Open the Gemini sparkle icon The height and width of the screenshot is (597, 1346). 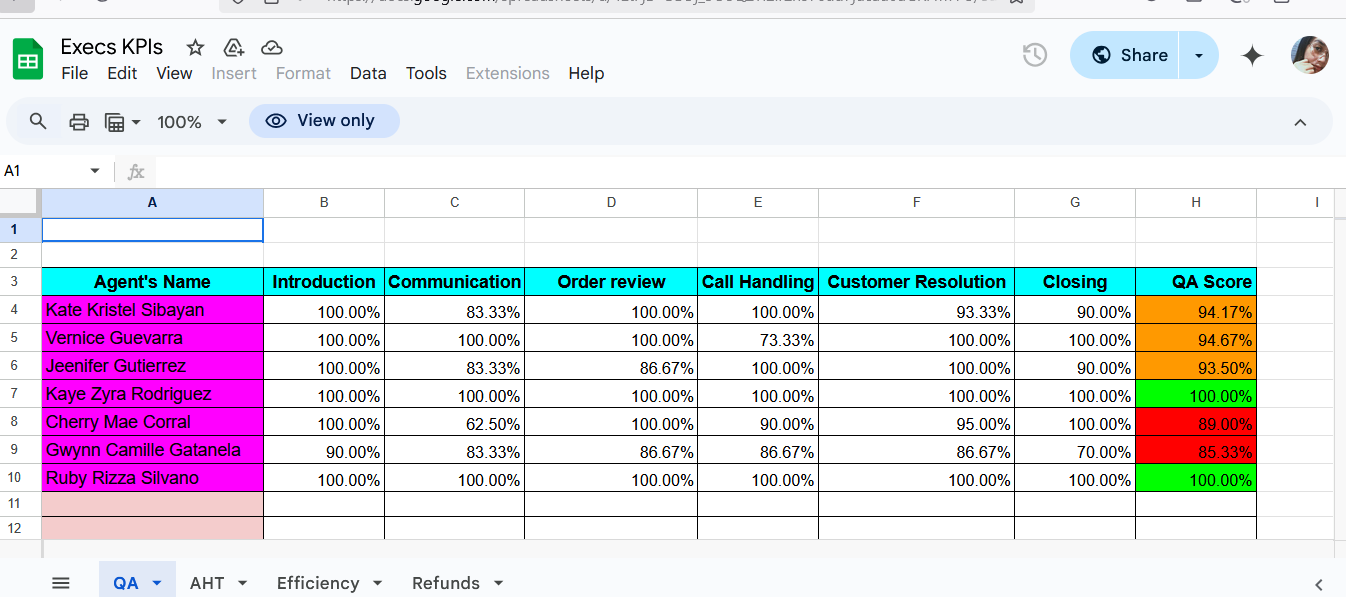click(x=1252, y=56)
